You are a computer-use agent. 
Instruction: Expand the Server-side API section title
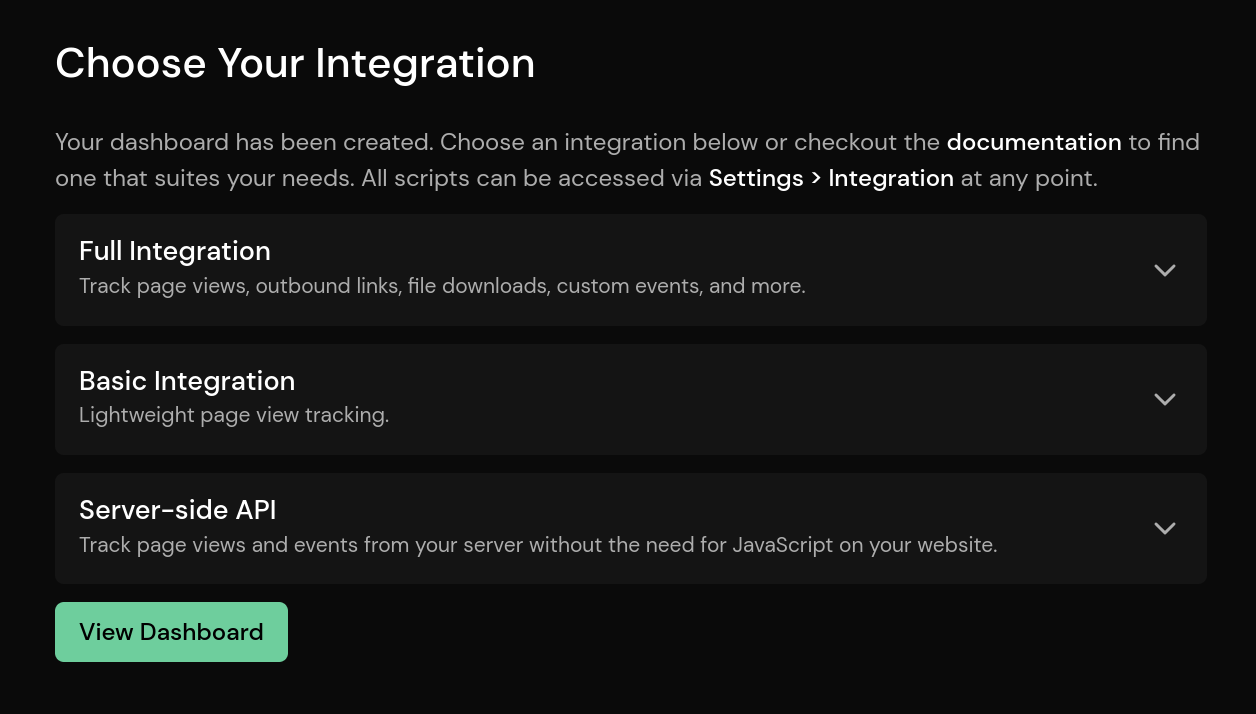178,510
